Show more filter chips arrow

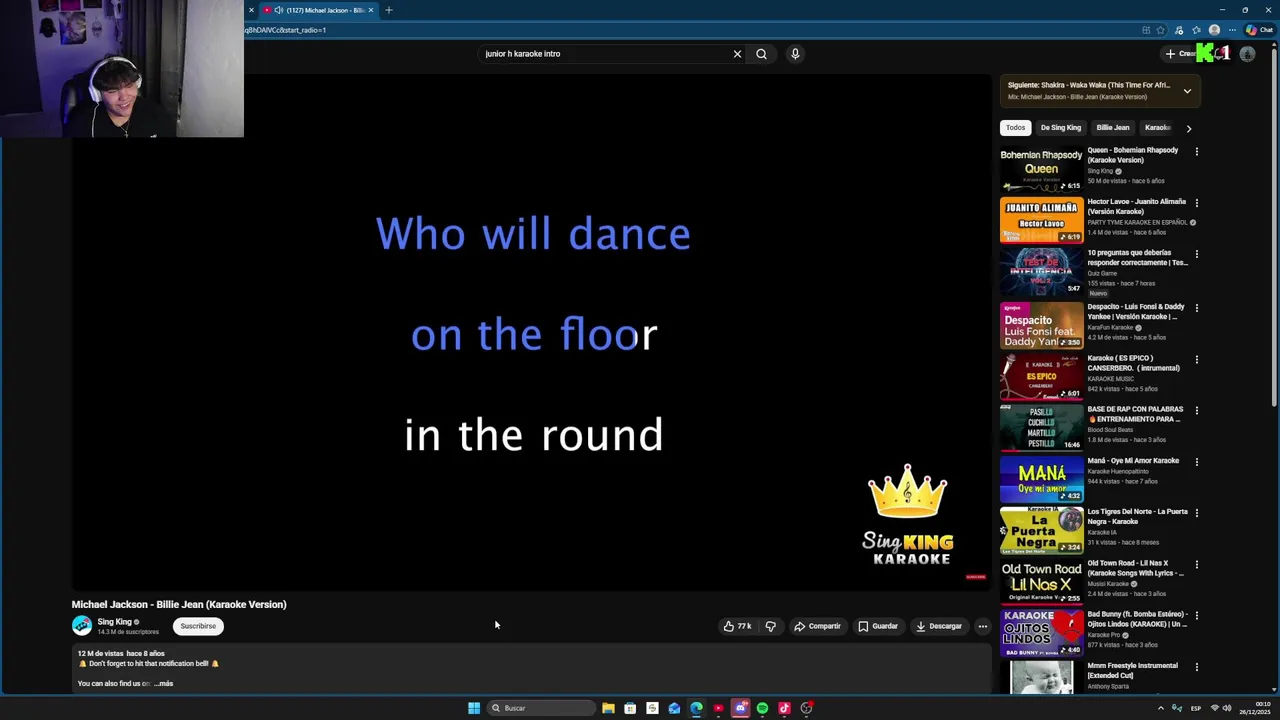click(1188, 128)
